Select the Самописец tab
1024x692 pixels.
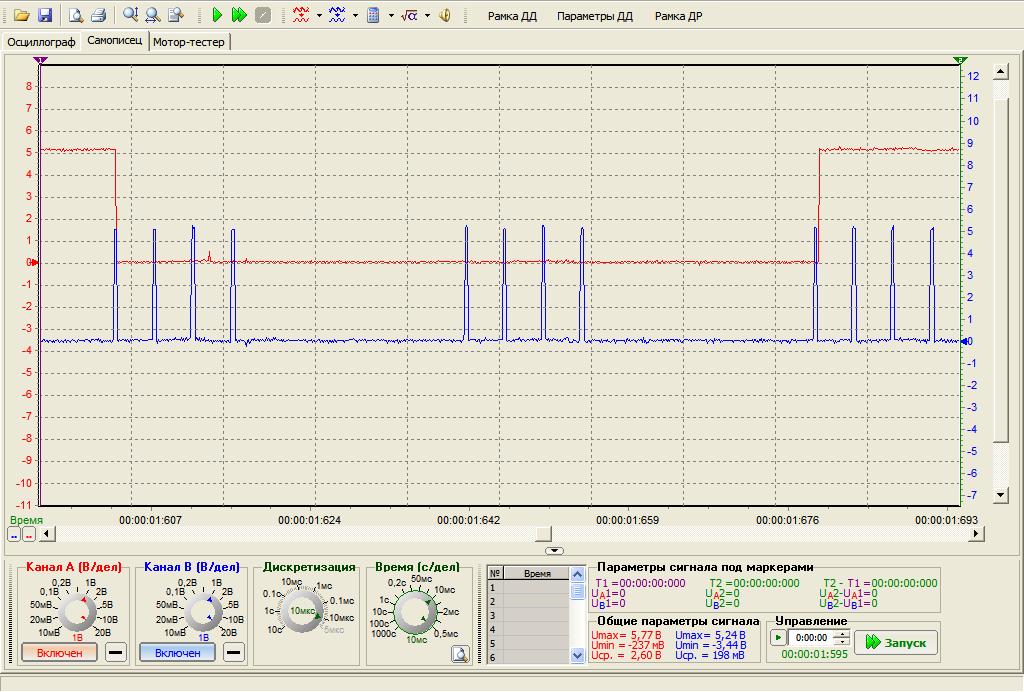tap(114, 40)
